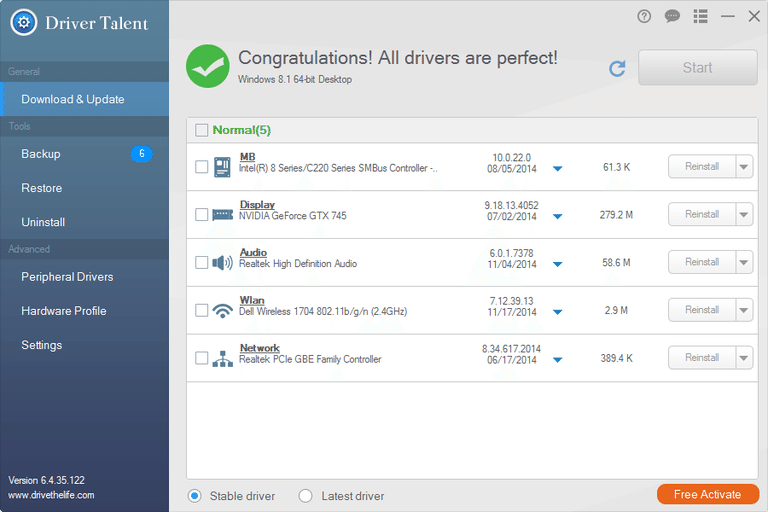The width and height of the screenshot is (768, 512).
Task: Go to Backup in sidebar
Action: click(x=85, y=154)
